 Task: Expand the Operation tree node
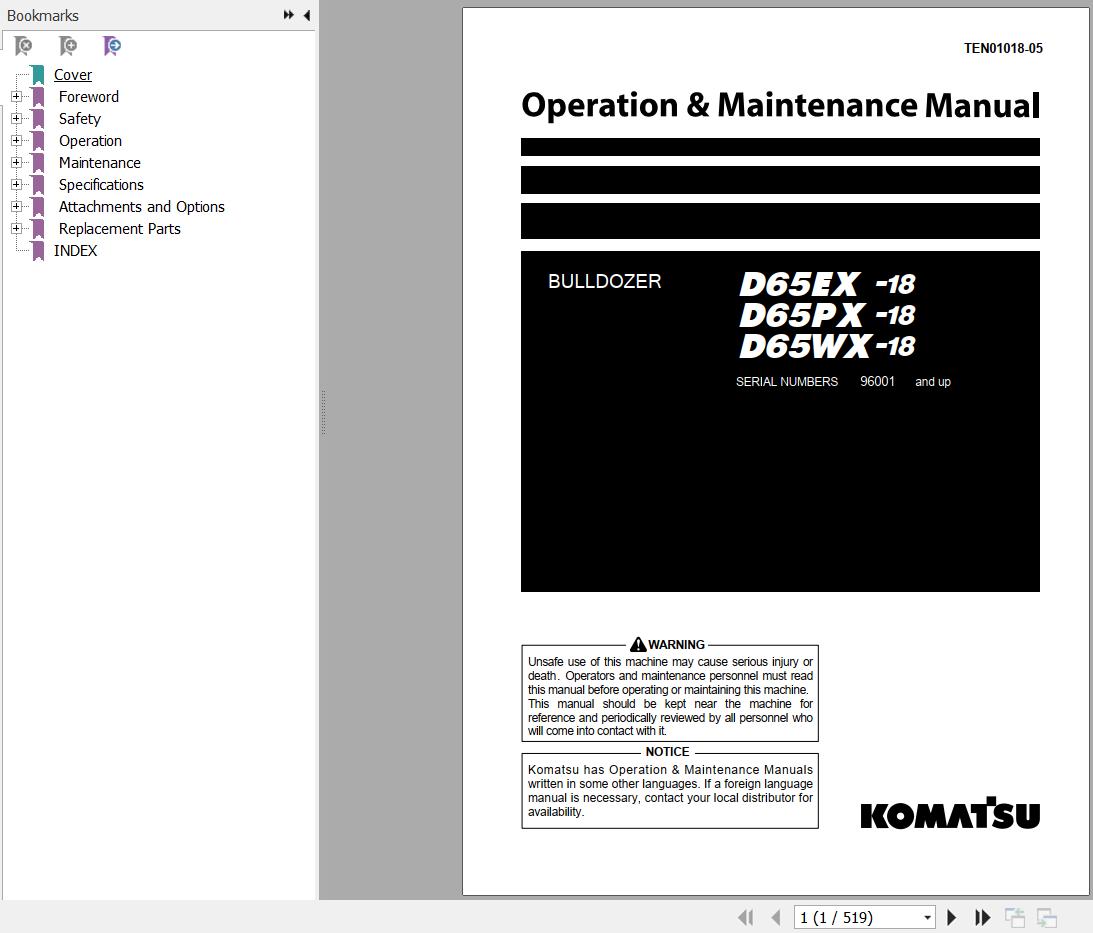tap(17, 140)
